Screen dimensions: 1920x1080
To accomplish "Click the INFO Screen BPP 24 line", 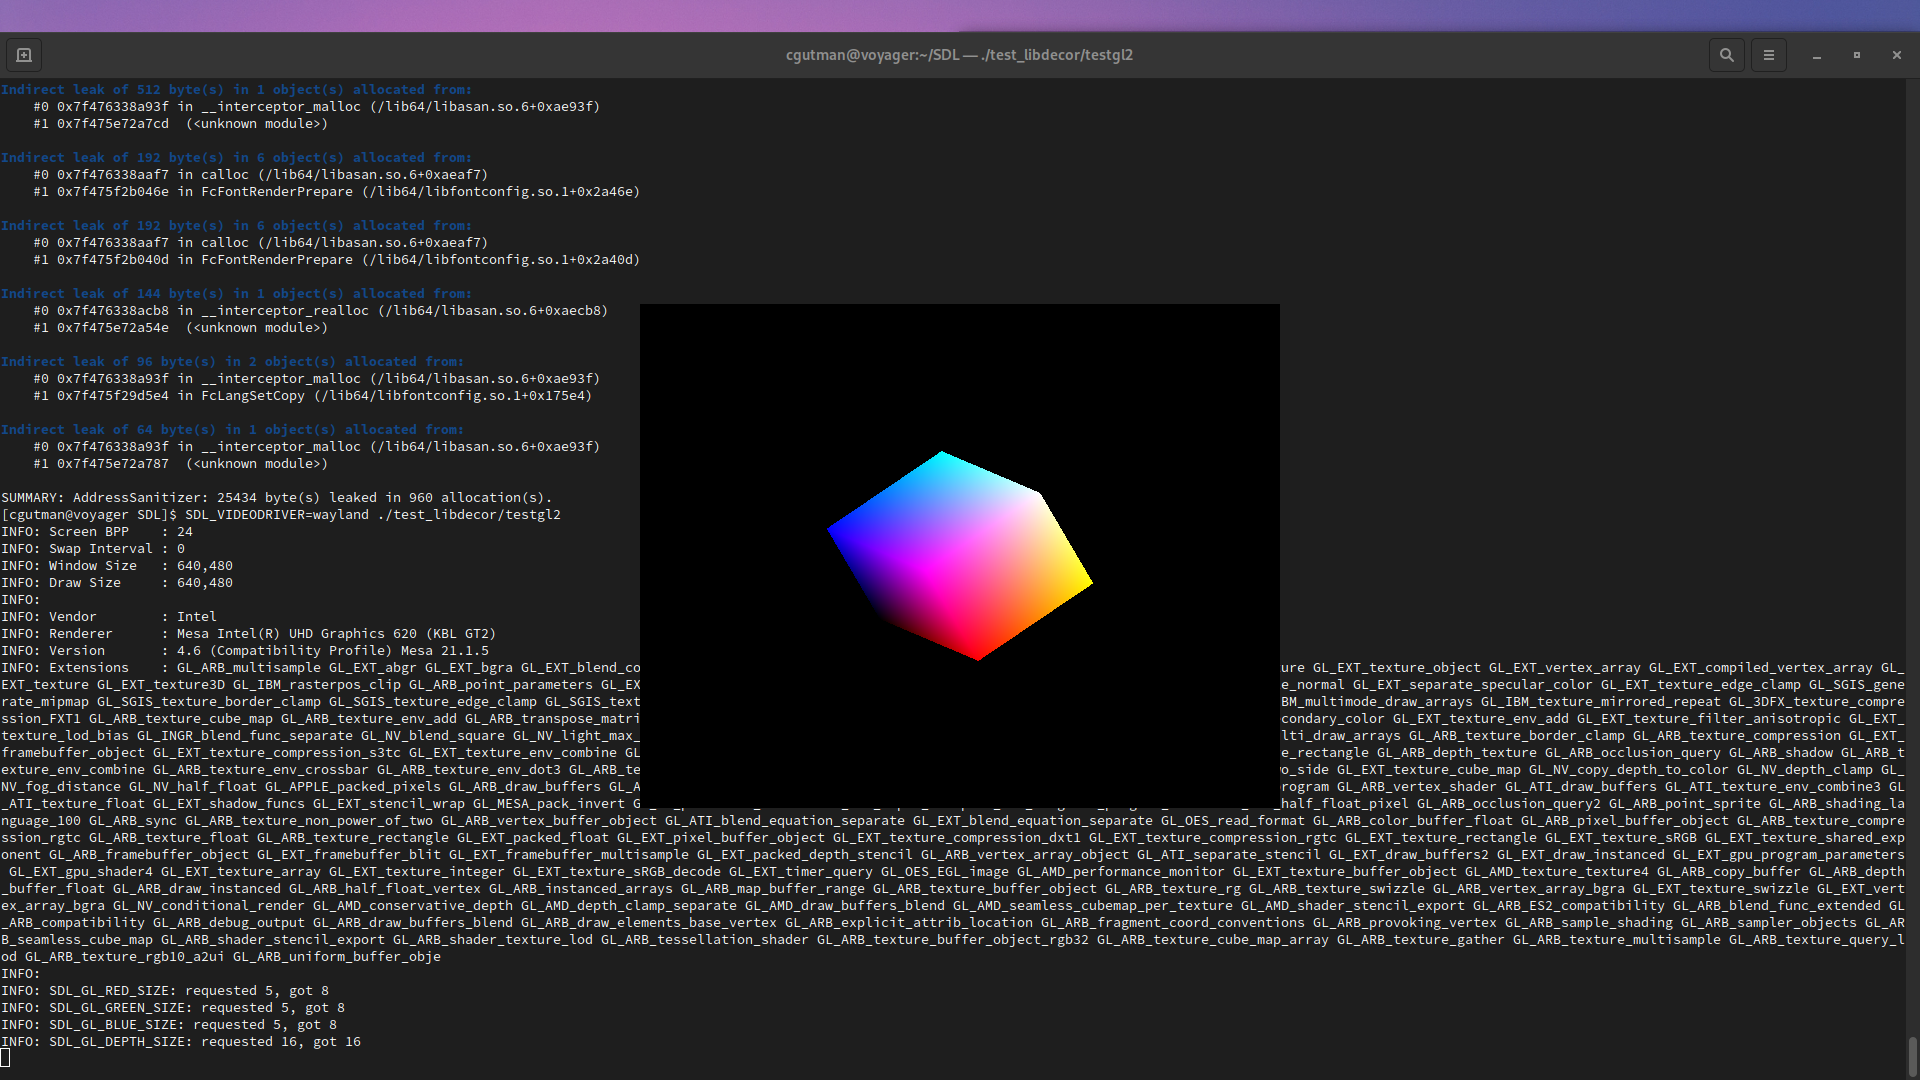I will point(97,531).
